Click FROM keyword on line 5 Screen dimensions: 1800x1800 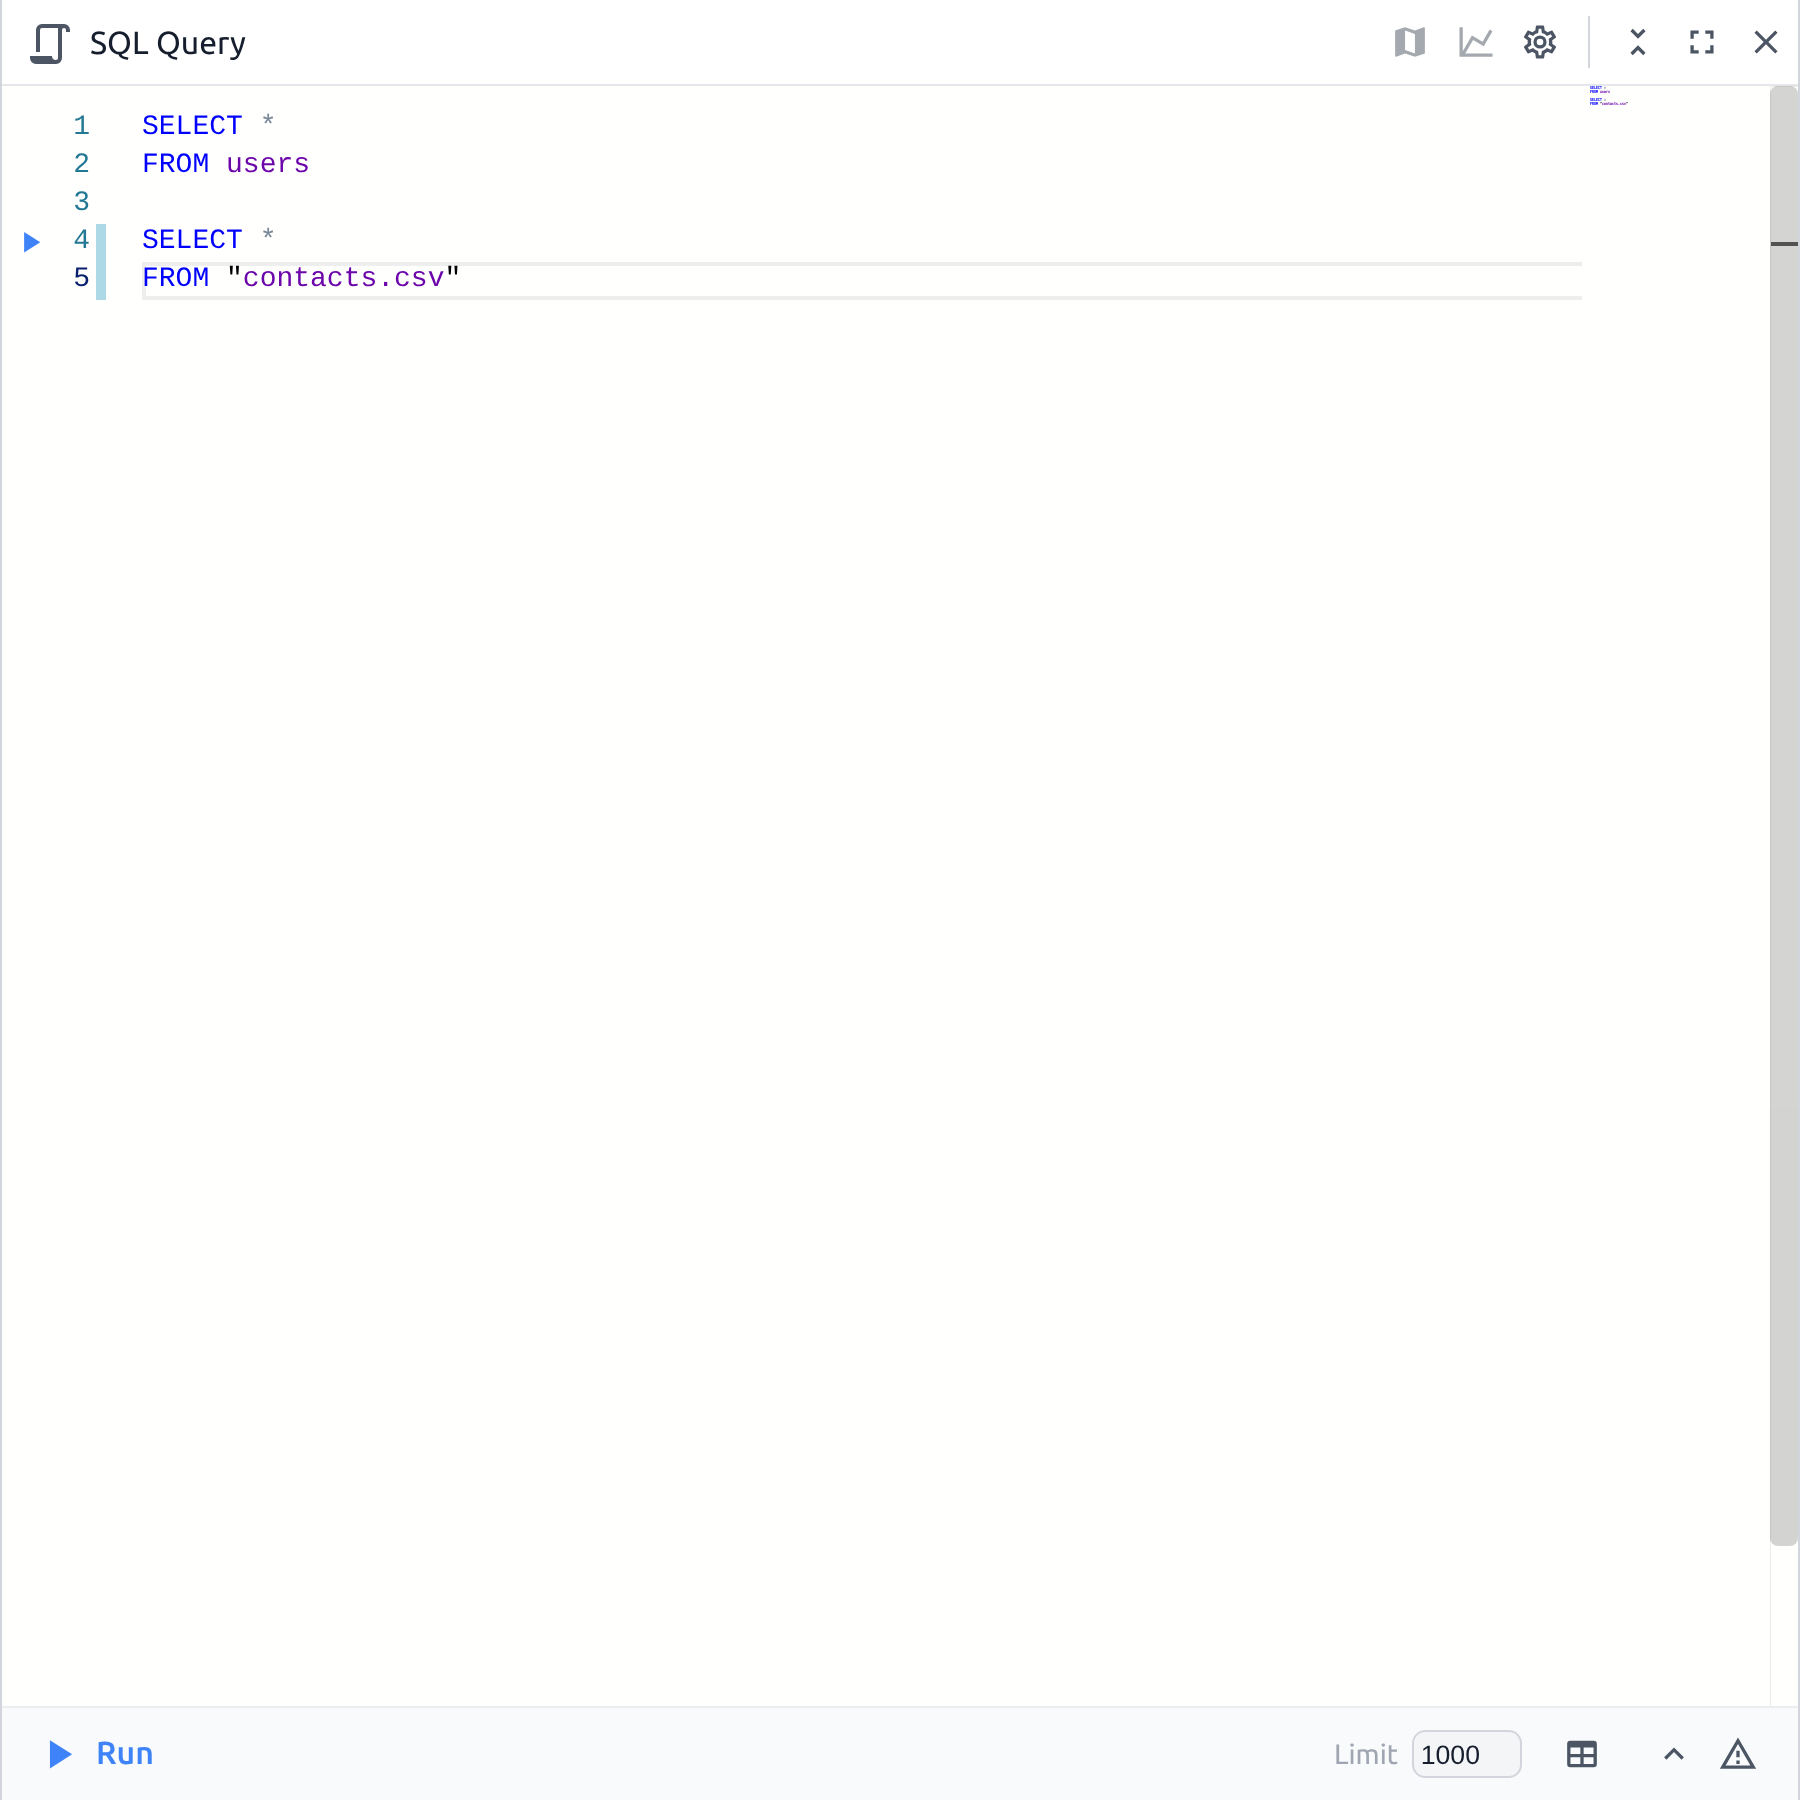tap(176, 278)
